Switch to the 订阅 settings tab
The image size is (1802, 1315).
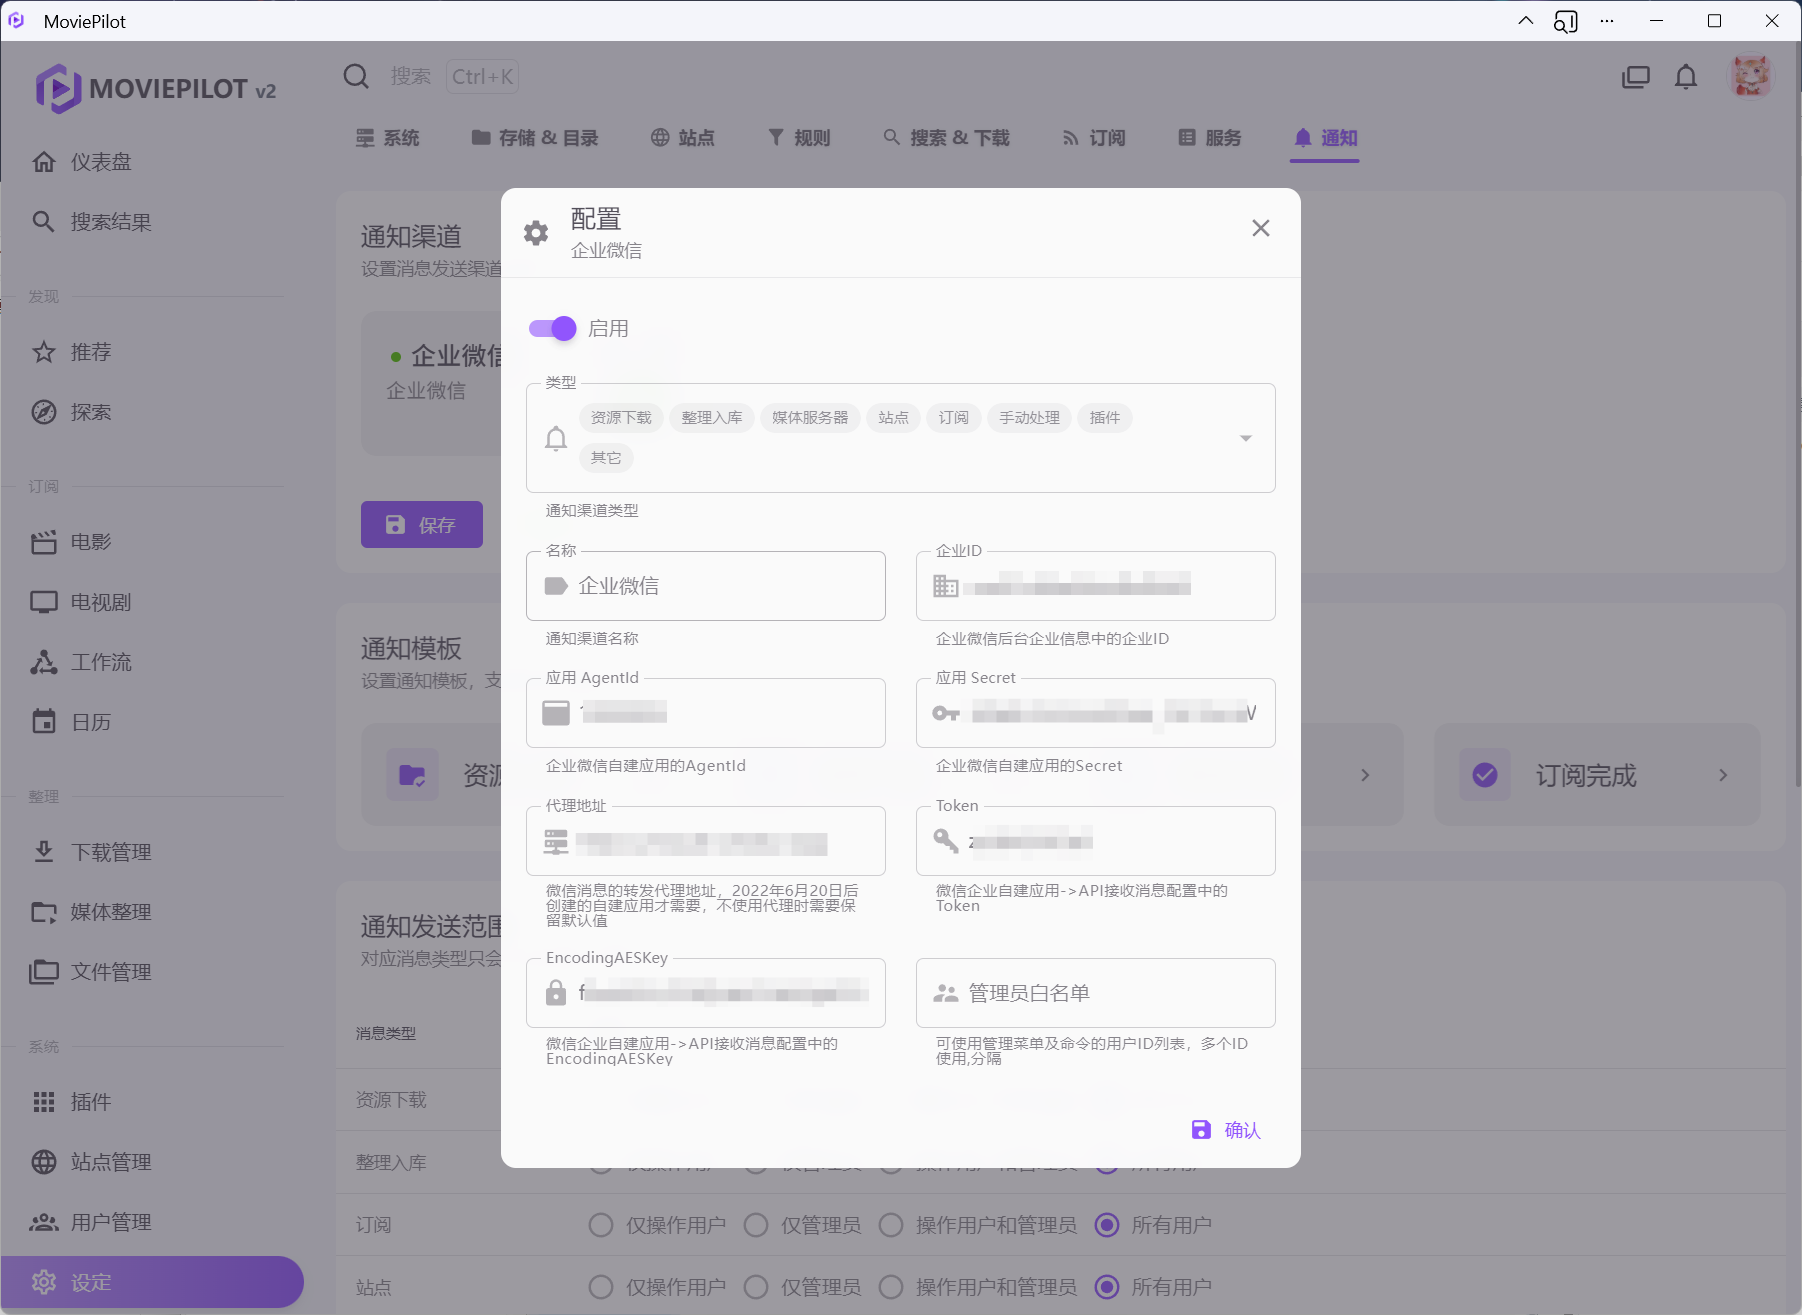pos(1094,138)
